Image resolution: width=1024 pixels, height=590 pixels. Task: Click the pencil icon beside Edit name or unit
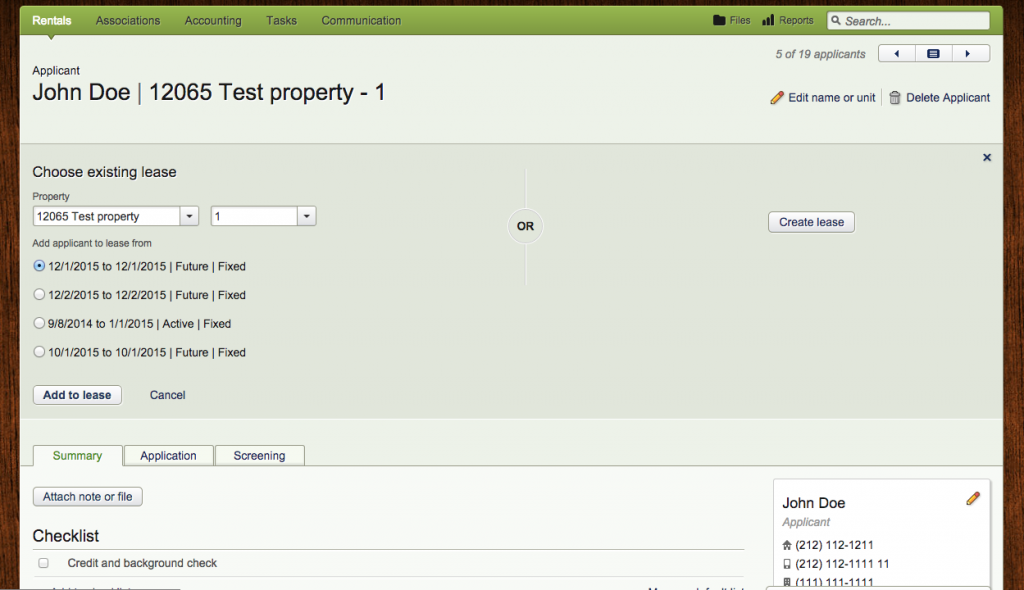(x=777, y=97)
